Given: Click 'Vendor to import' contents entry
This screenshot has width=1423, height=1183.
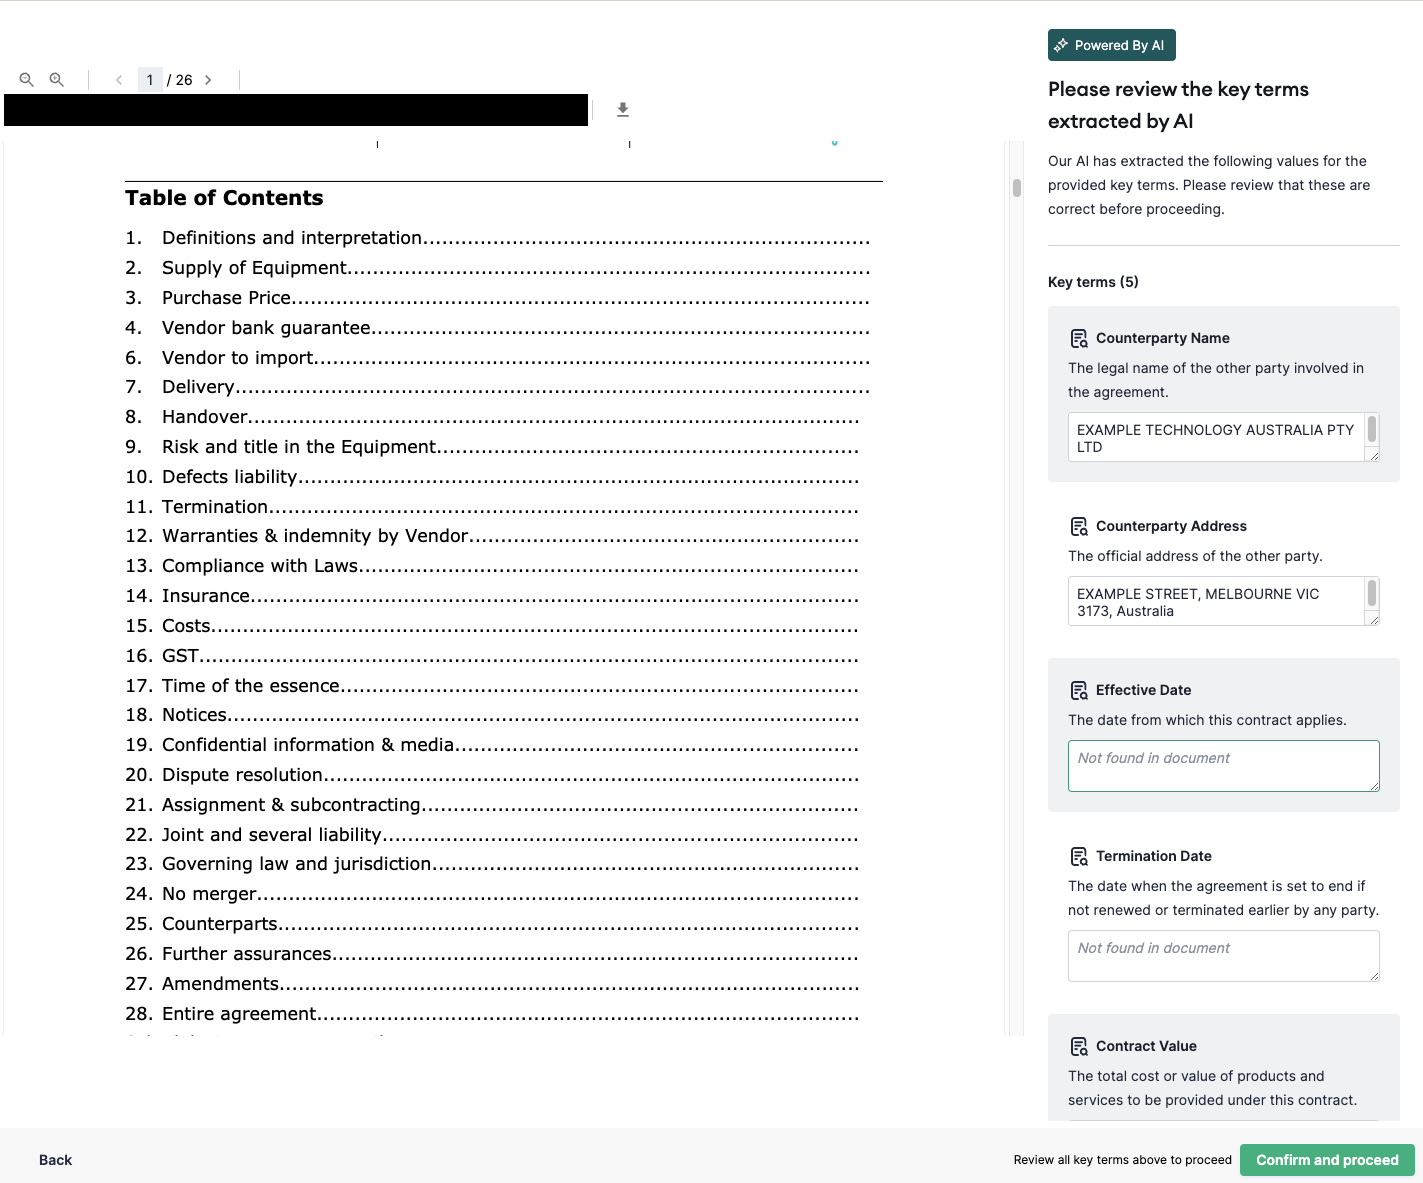Looking at the screenshot, I should [x=497, y=358].
